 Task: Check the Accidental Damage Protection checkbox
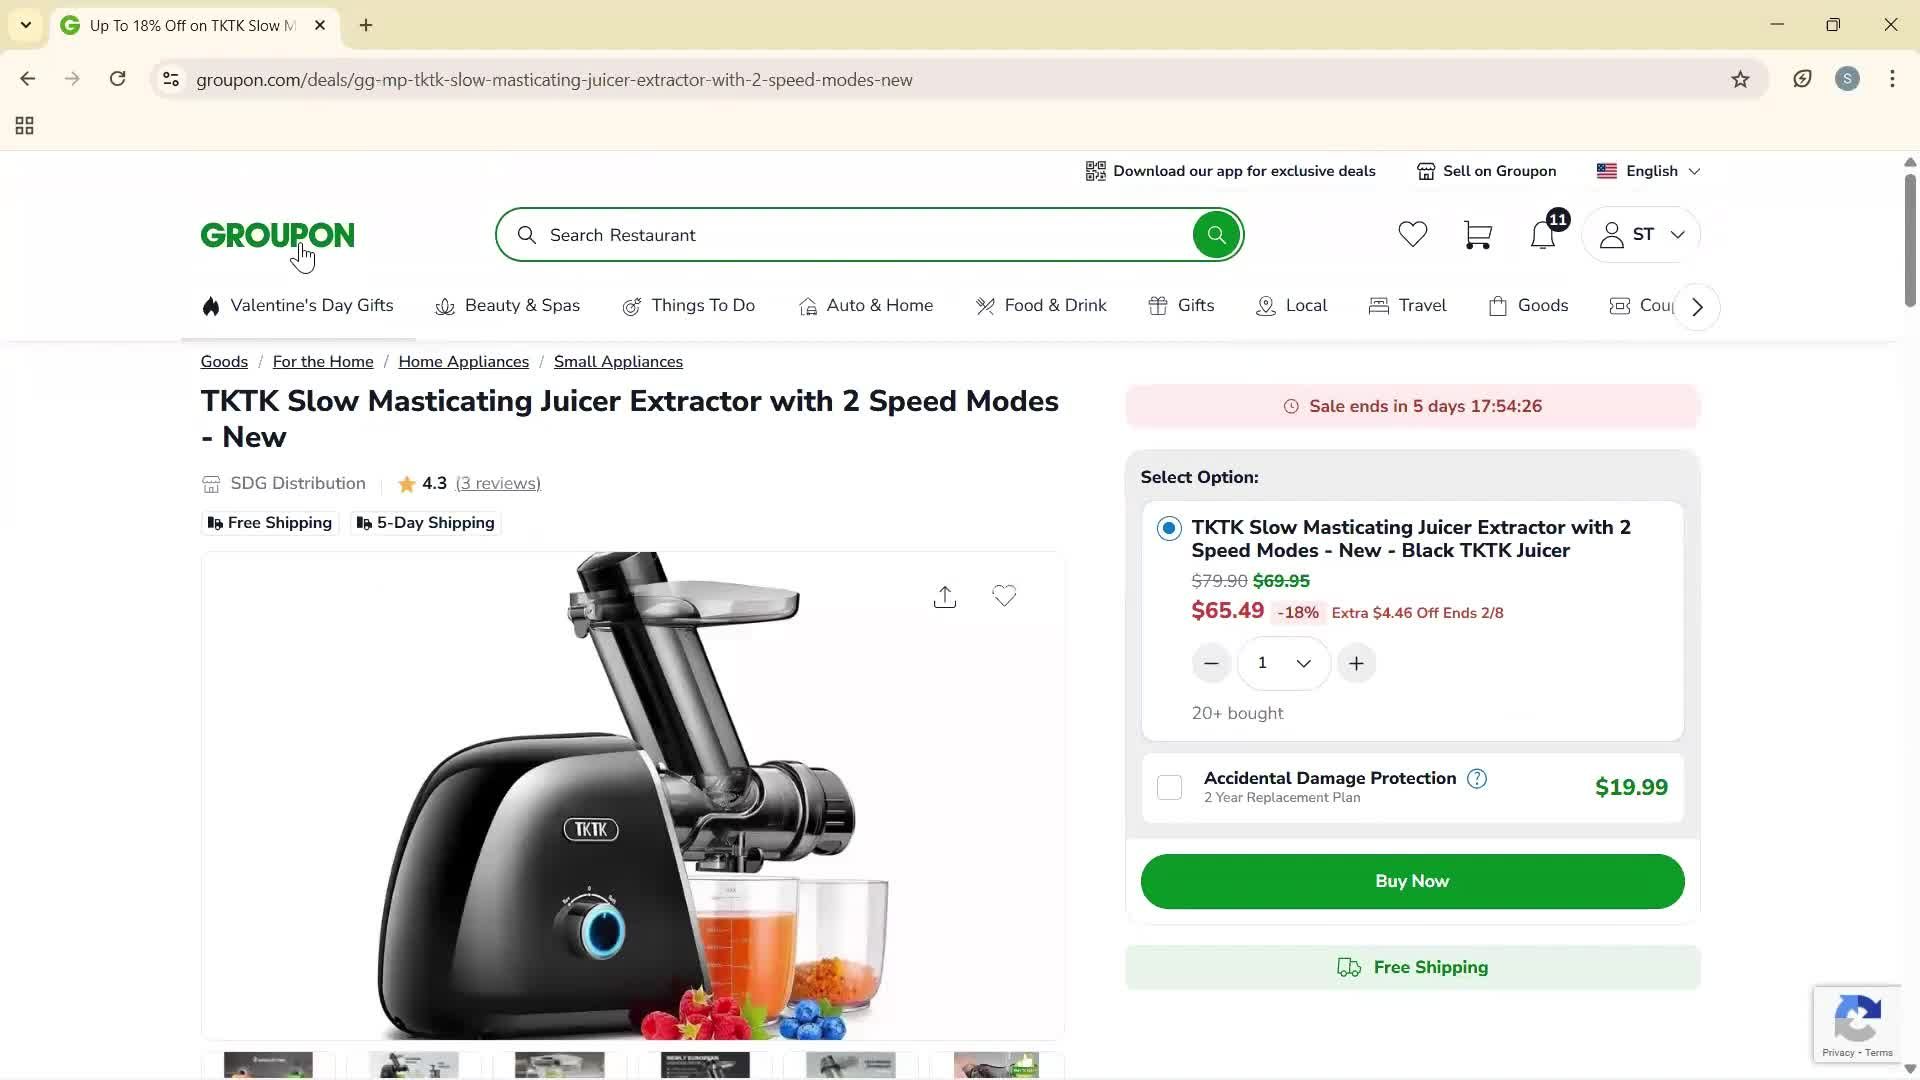coord(1169,788)
